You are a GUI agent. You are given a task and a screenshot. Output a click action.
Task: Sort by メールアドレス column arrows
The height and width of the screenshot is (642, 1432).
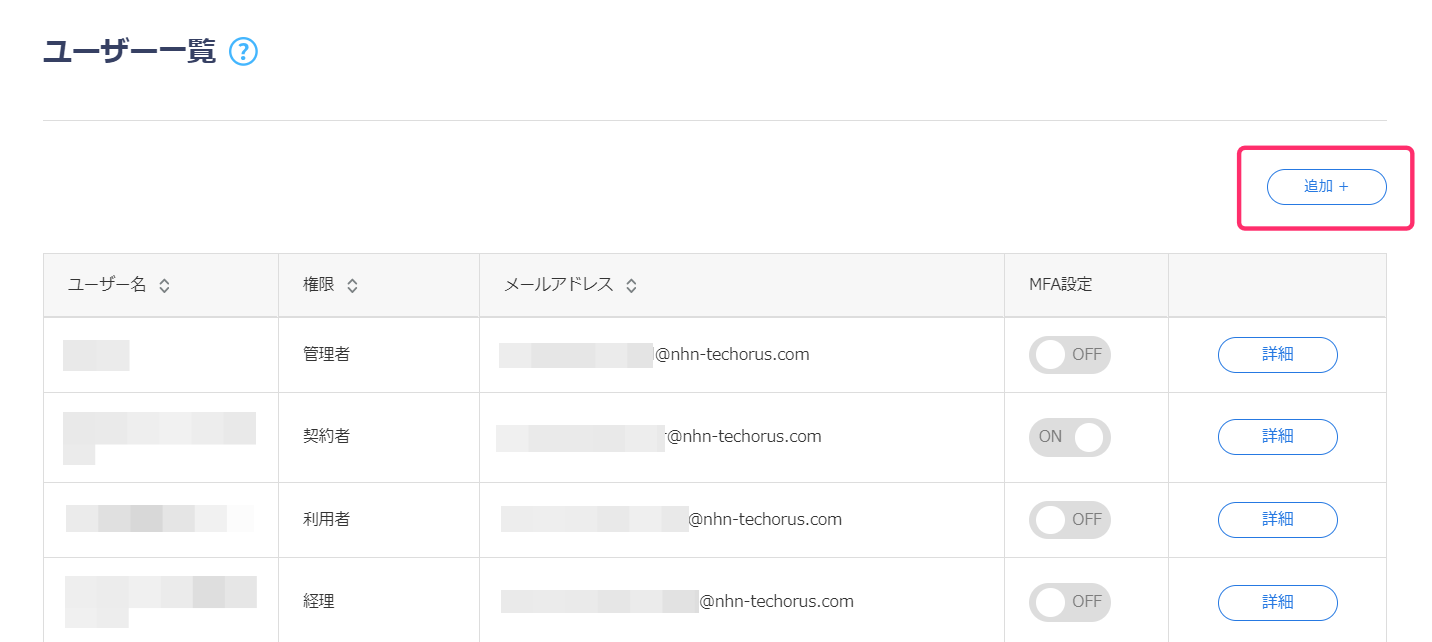(x=631, y=286)
